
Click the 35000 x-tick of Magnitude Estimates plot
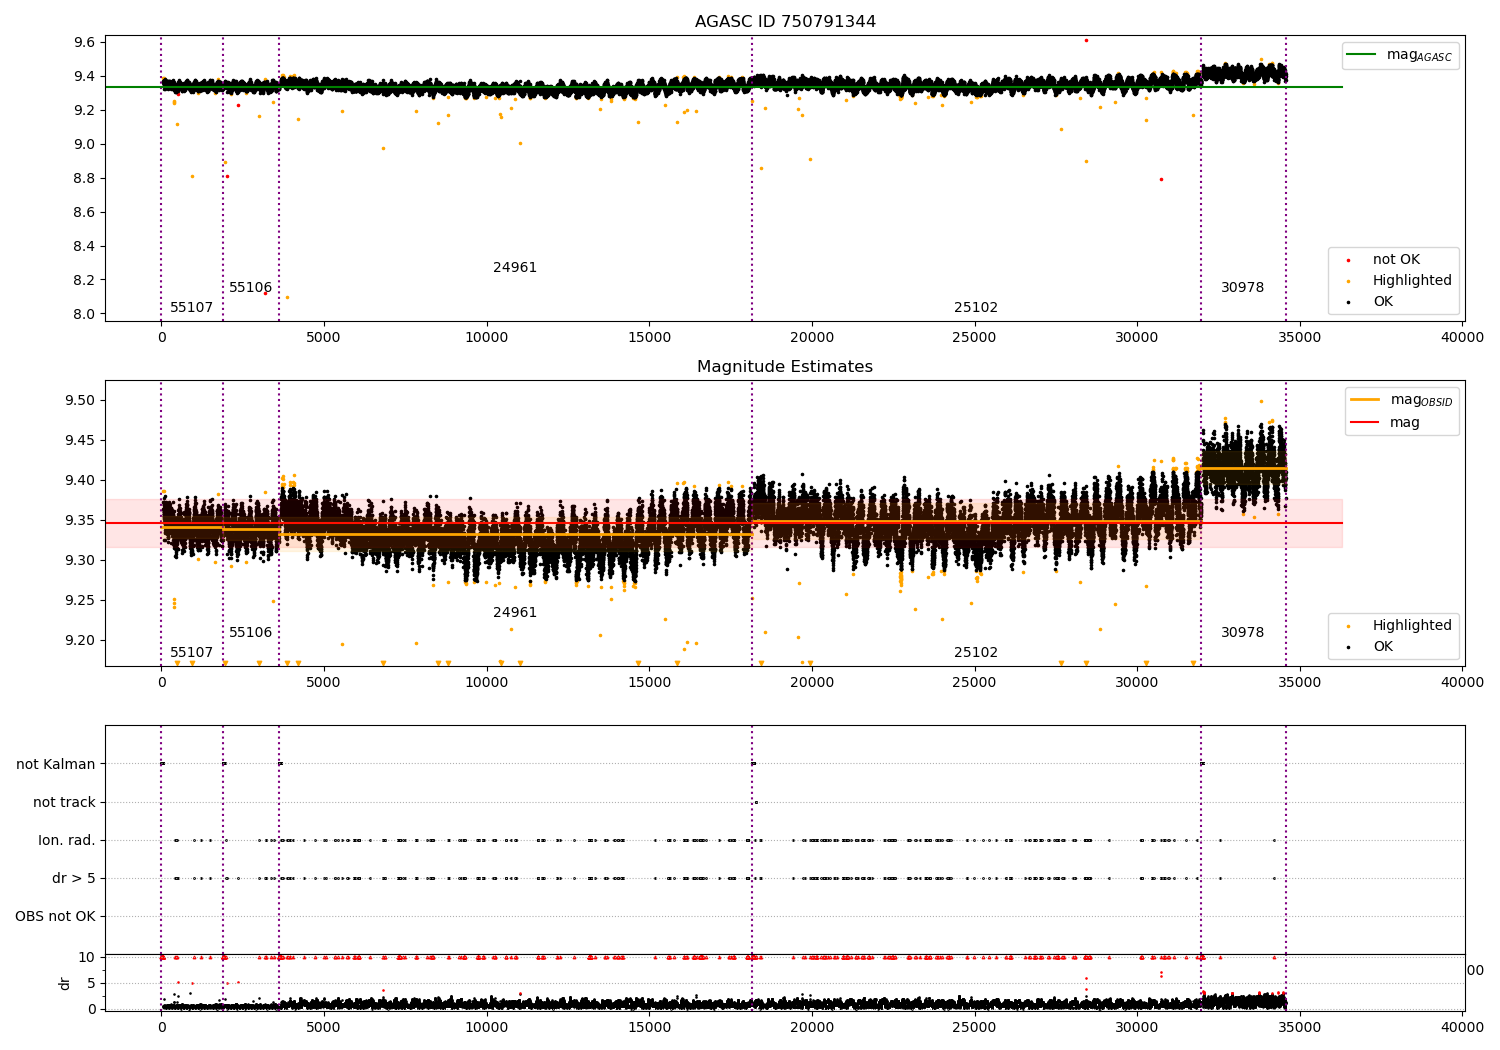(x=1300, y=683)
